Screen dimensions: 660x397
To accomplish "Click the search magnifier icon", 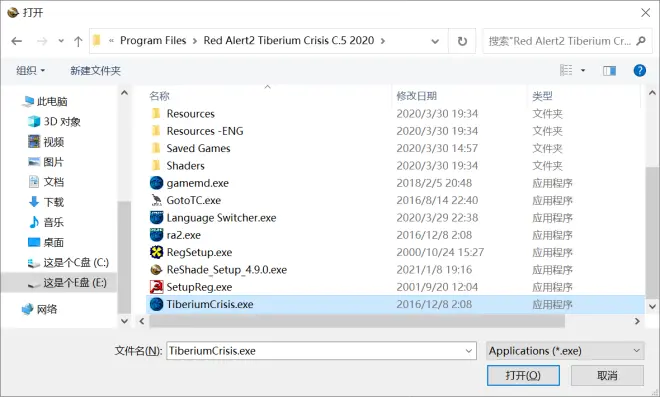I will click(641, 41).
